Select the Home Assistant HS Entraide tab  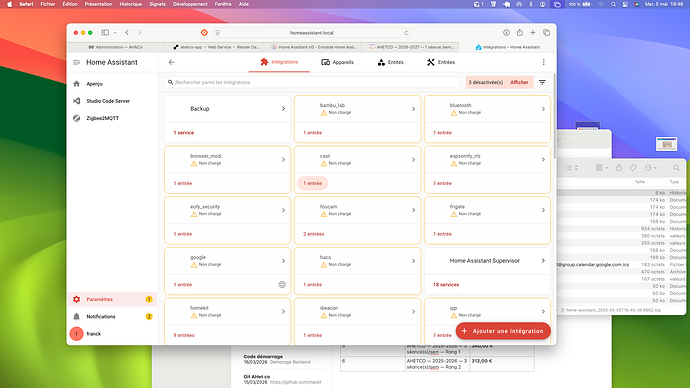coord(314,47)
